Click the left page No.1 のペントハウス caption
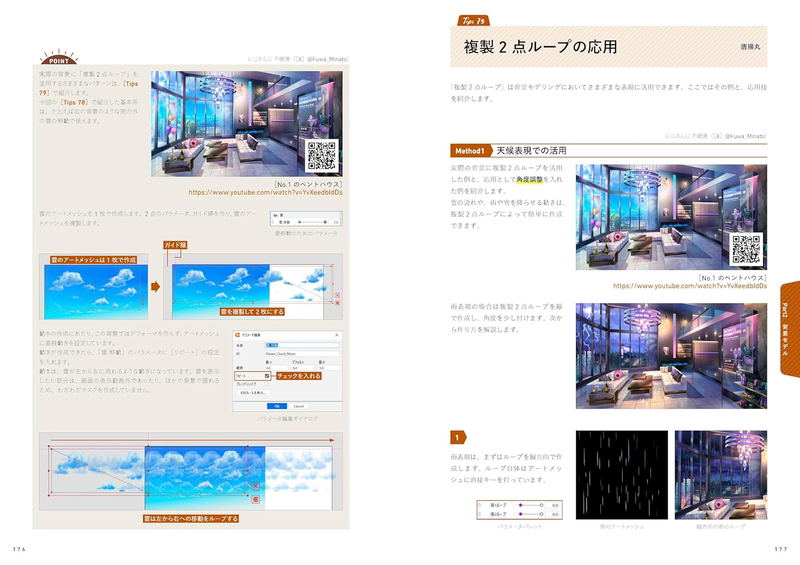Image resolution: width=800 pixels, height=565 pixels. (308, 184)
